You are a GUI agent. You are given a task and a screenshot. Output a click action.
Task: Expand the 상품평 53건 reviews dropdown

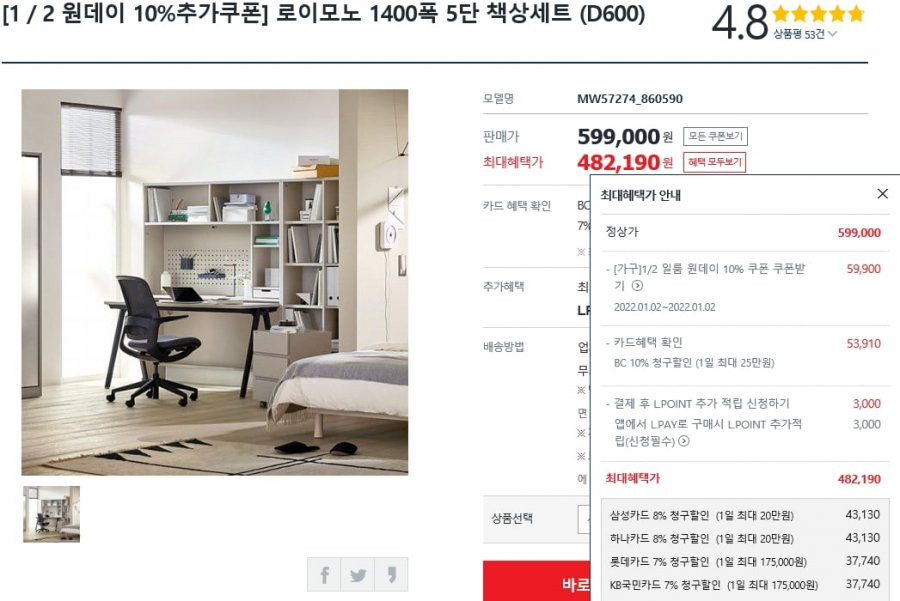coord(805,34)
